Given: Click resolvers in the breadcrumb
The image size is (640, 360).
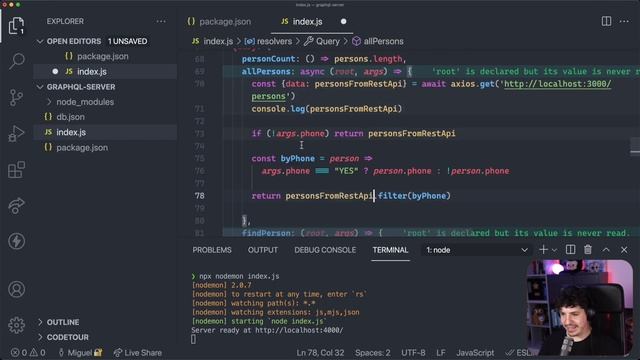Looking at the screenshot, I should (274, 41).
